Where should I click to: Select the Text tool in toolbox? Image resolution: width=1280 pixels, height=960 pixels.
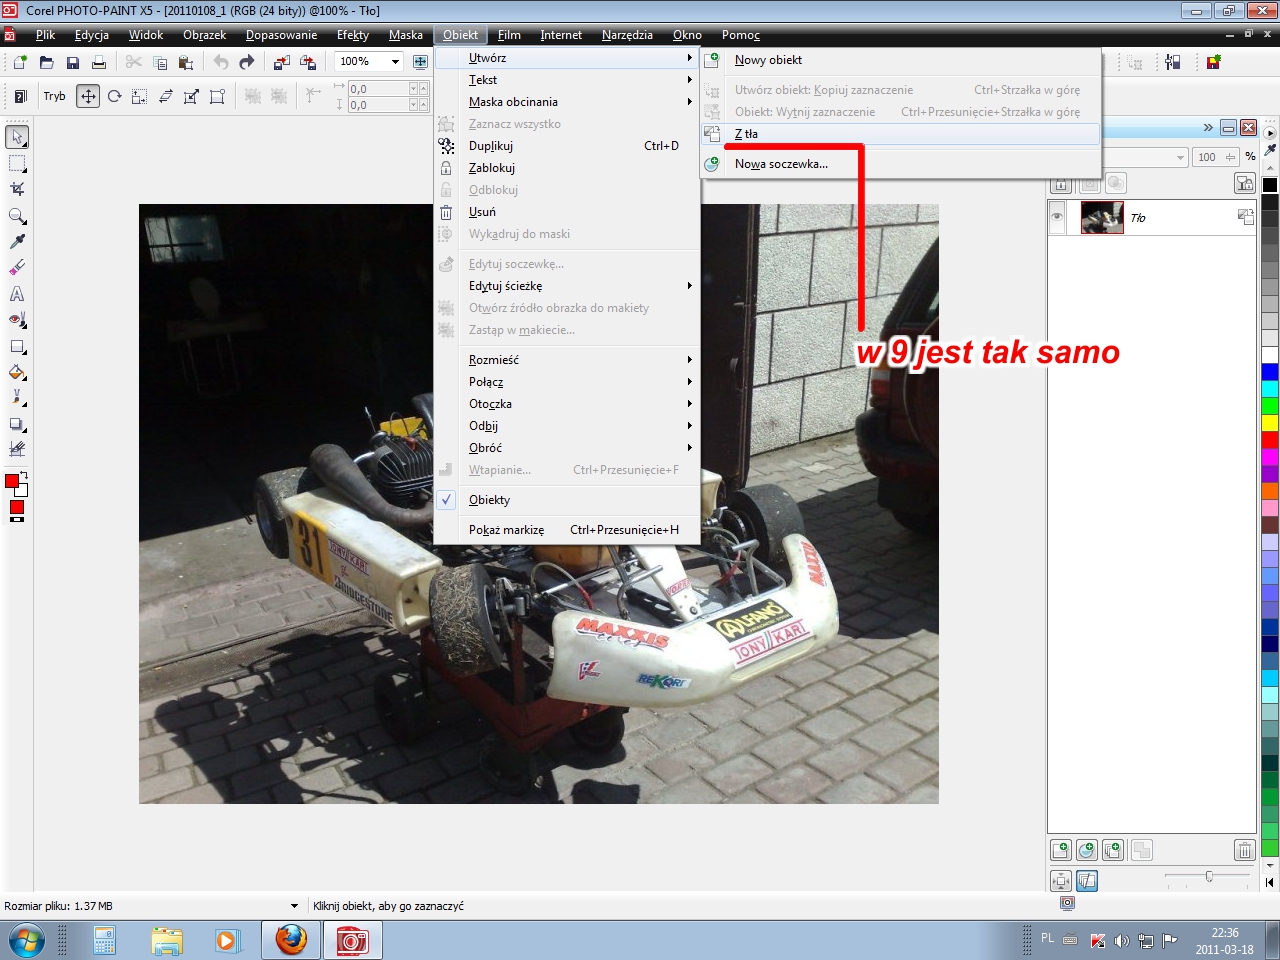pyautogui.click(x=17, y=294)
